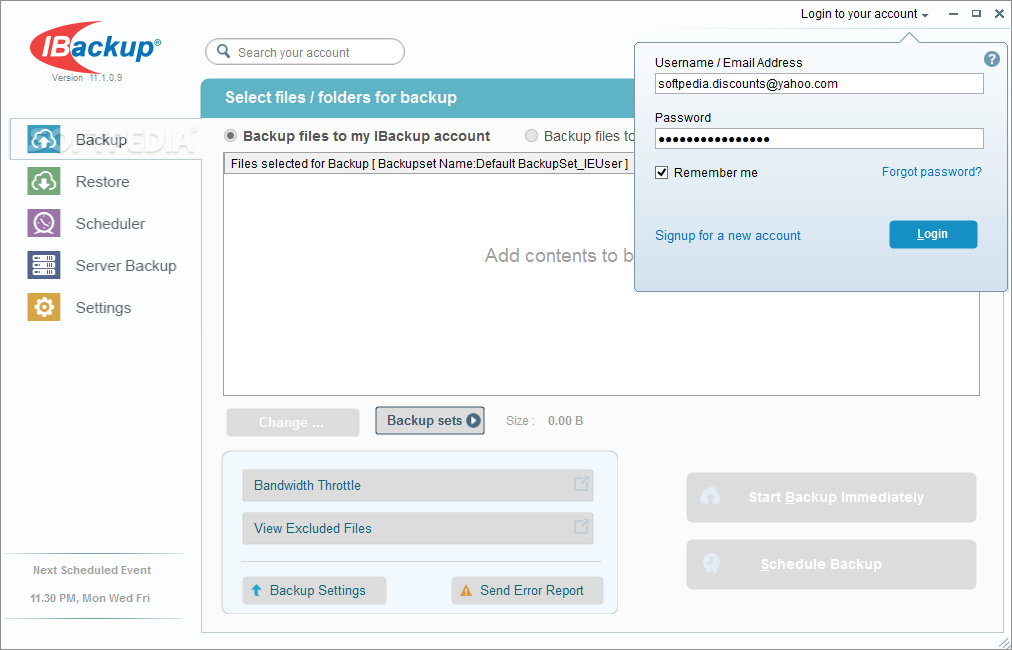The image size is (1012, 650).
Task: Select Backup files to my IBackup account
Action: click(x=230, y=136)
